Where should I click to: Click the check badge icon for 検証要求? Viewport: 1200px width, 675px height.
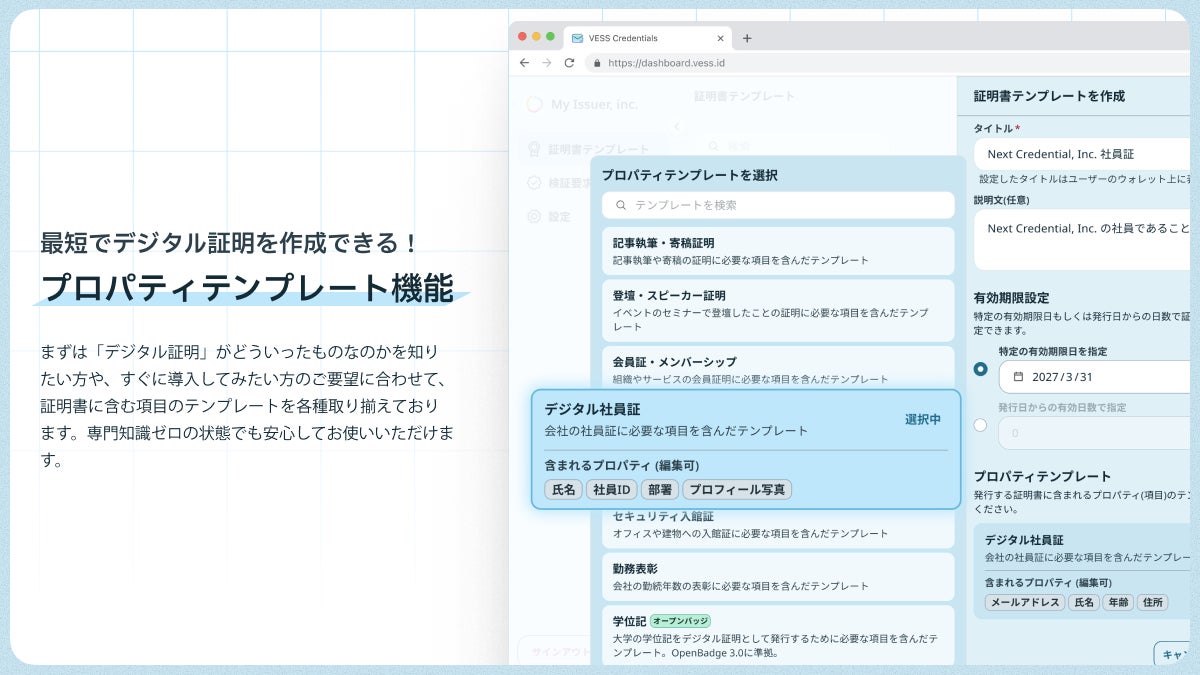pyautogui.click(x=534, y=183)
